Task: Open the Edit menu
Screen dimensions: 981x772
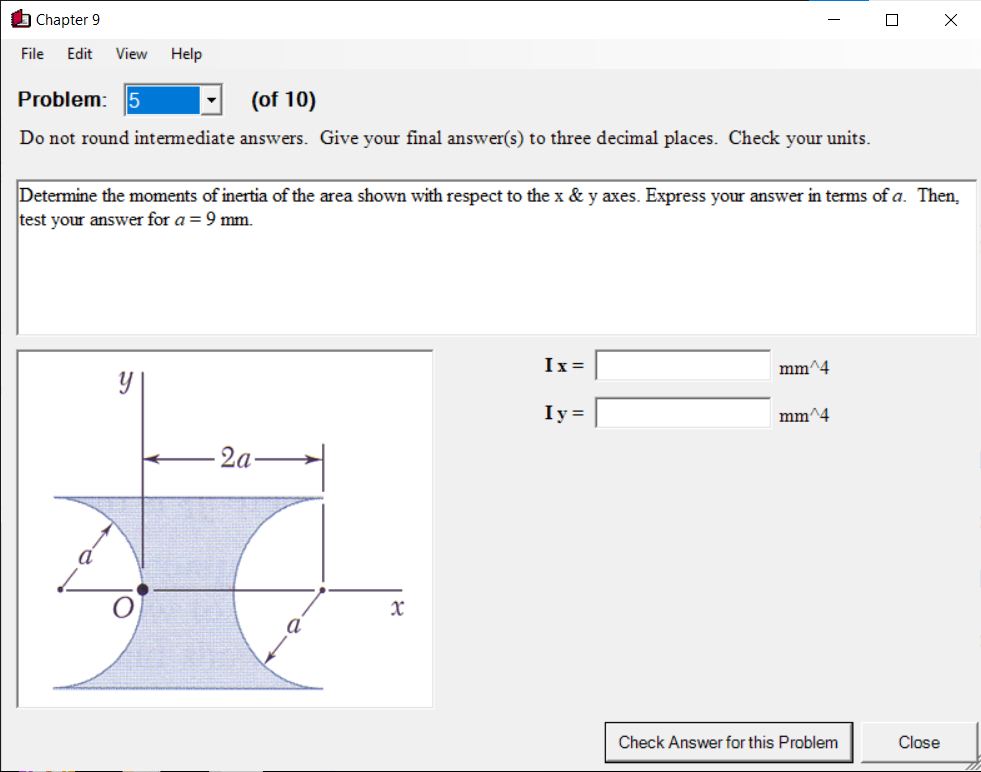Action: click(x=79, y=54)
